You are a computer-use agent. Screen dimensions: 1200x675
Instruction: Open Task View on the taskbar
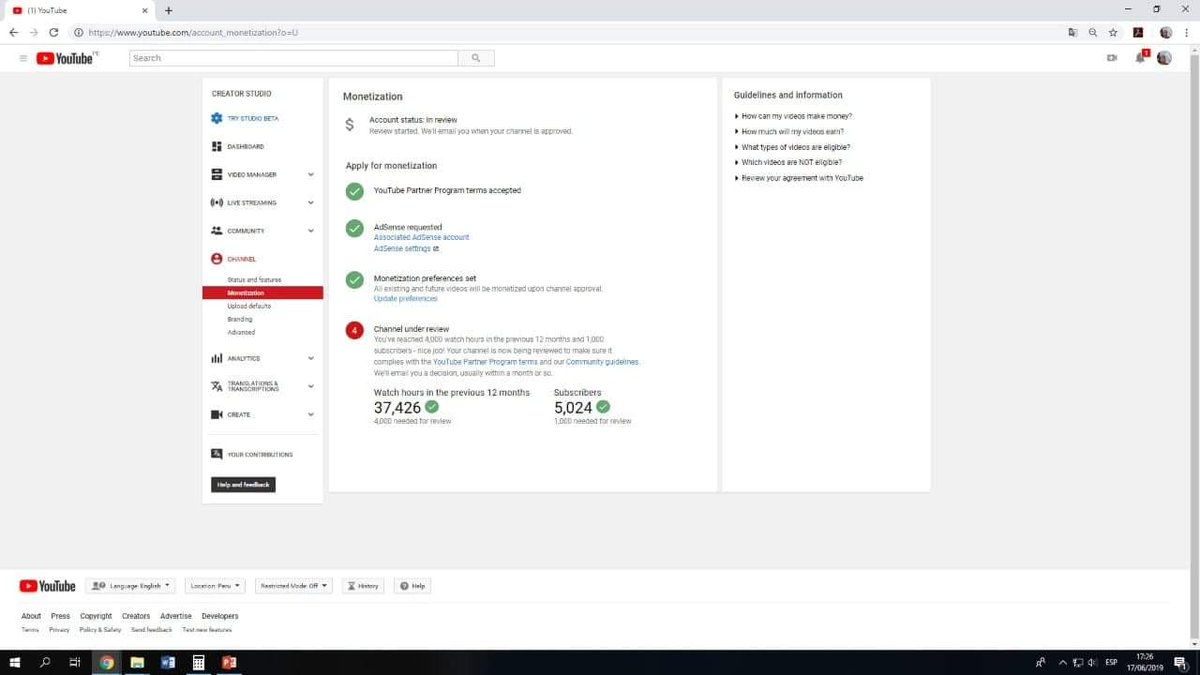[75, 662]
